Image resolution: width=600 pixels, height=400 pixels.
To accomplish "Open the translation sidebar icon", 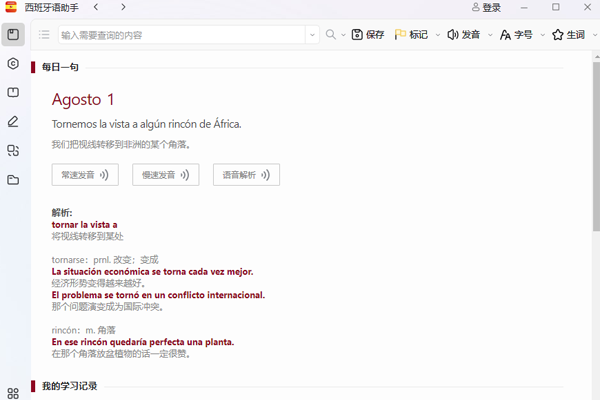I will tap(13, 150).
